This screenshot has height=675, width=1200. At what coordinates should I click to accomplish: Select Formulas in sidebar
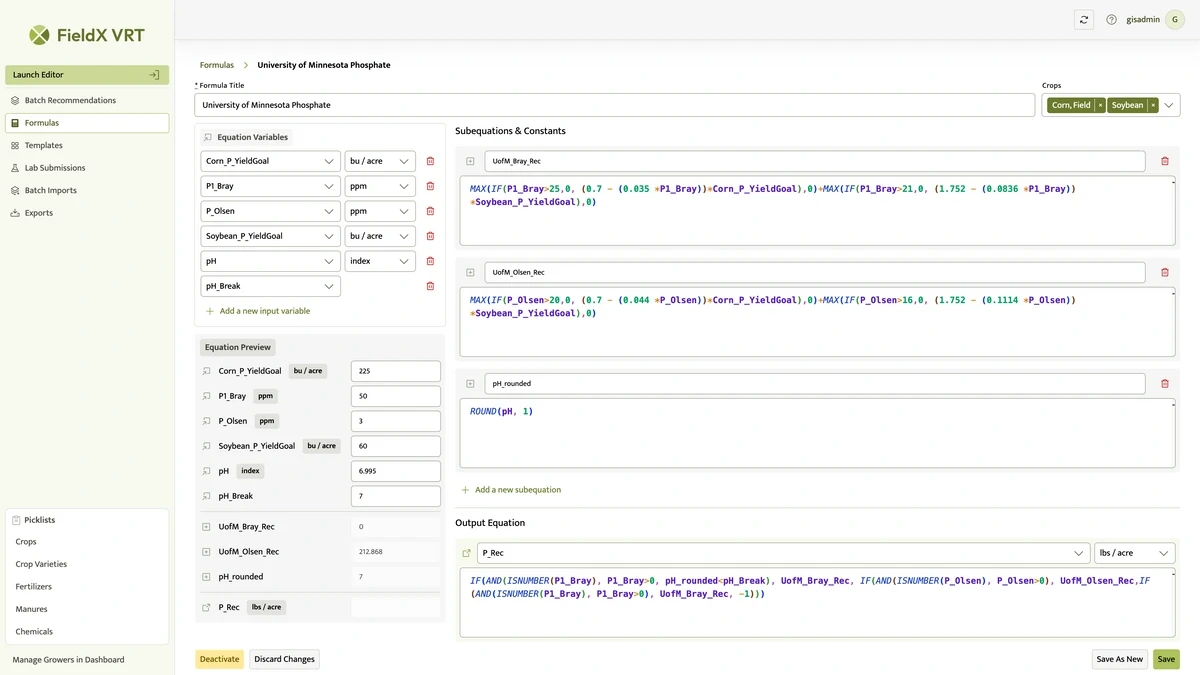tap(87, 123)
